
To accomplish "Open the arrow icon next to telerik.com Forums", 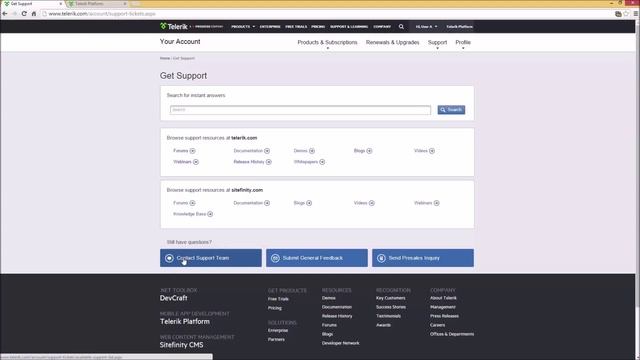I will 192,151.
